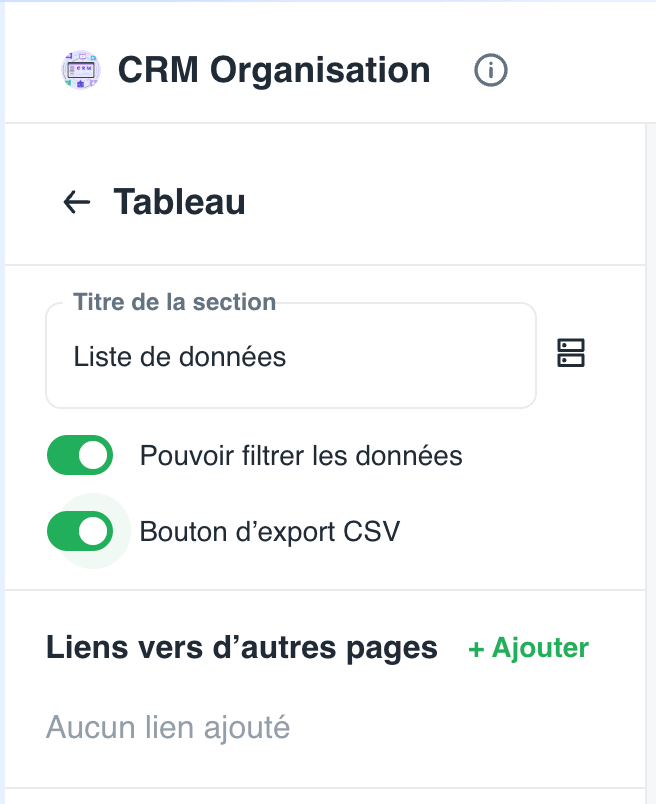Click the CRM Organisation app logo
The height and width of the screenshot is (804, 656).
click(81, 70)
